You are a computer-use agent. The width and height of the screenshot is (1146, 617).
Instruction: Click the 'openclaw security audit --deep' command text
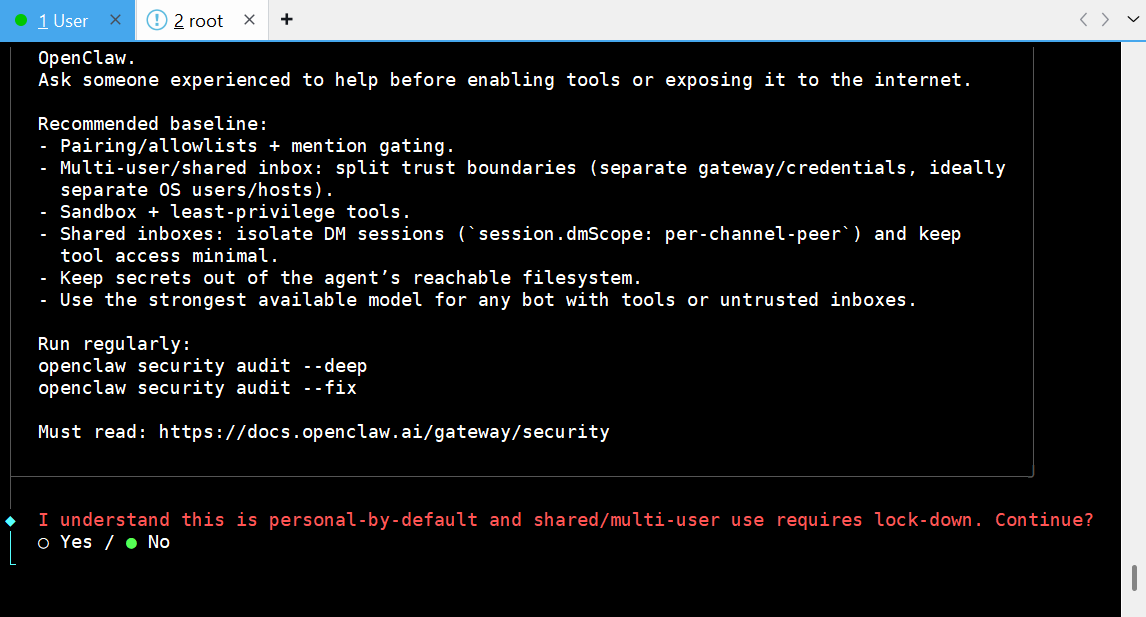point(202,366)
